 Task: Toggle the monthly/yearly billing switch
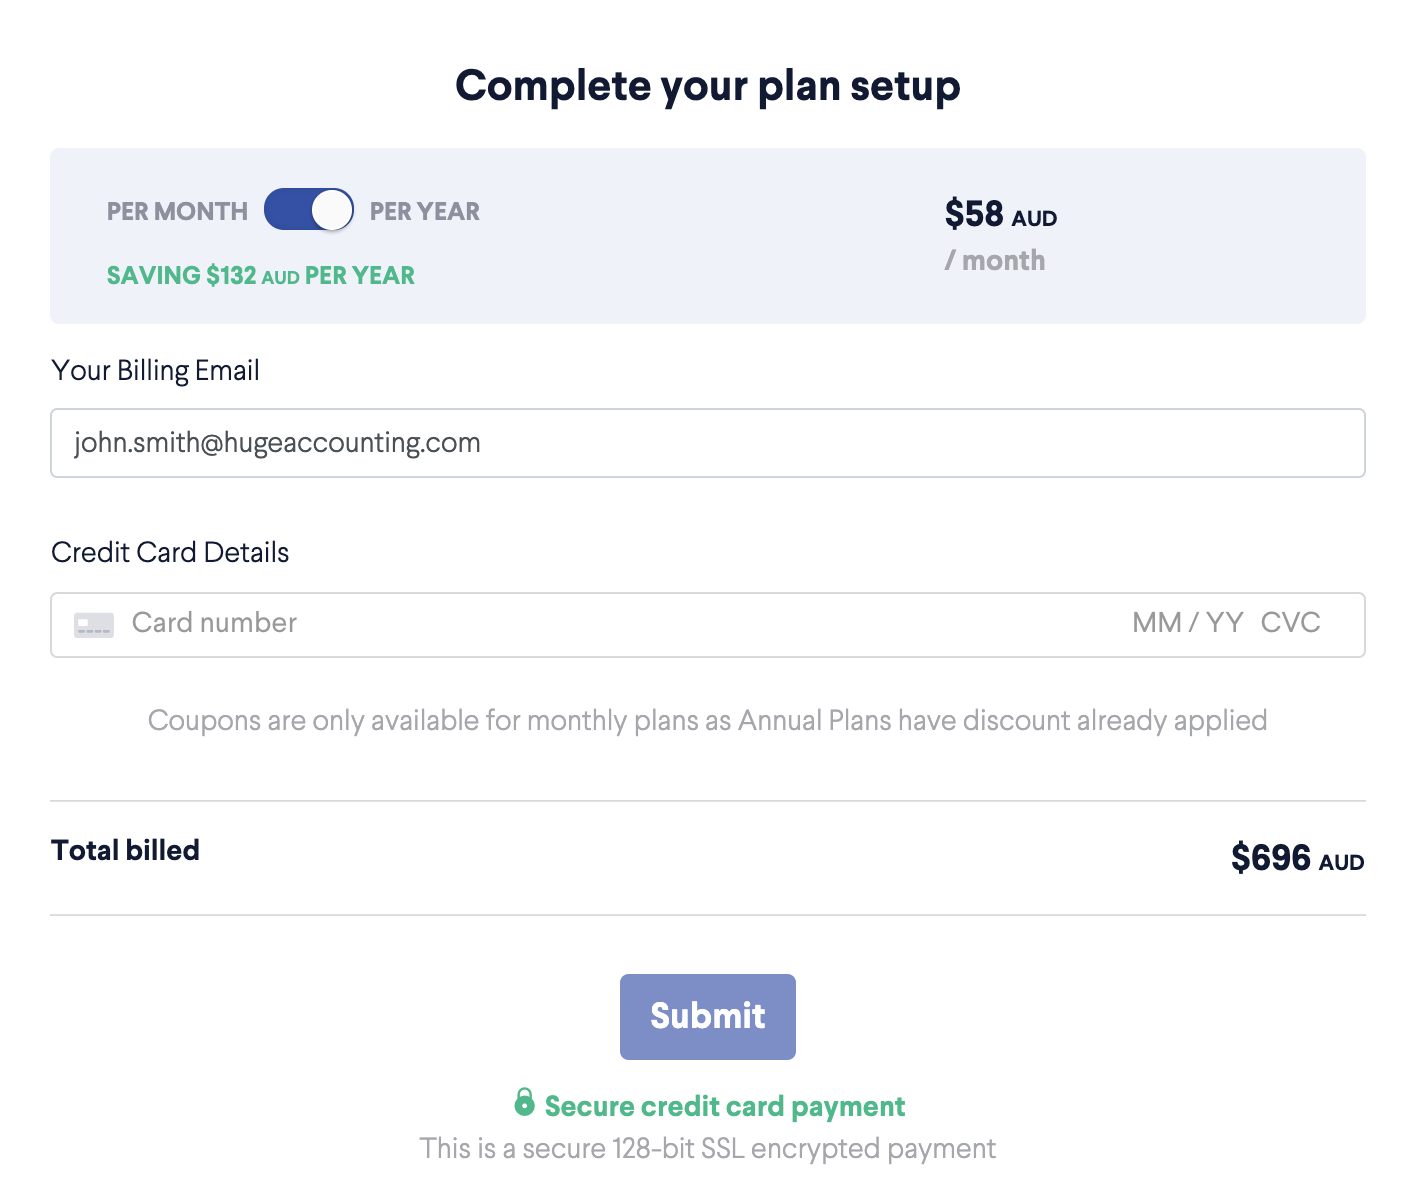(308, 210)
